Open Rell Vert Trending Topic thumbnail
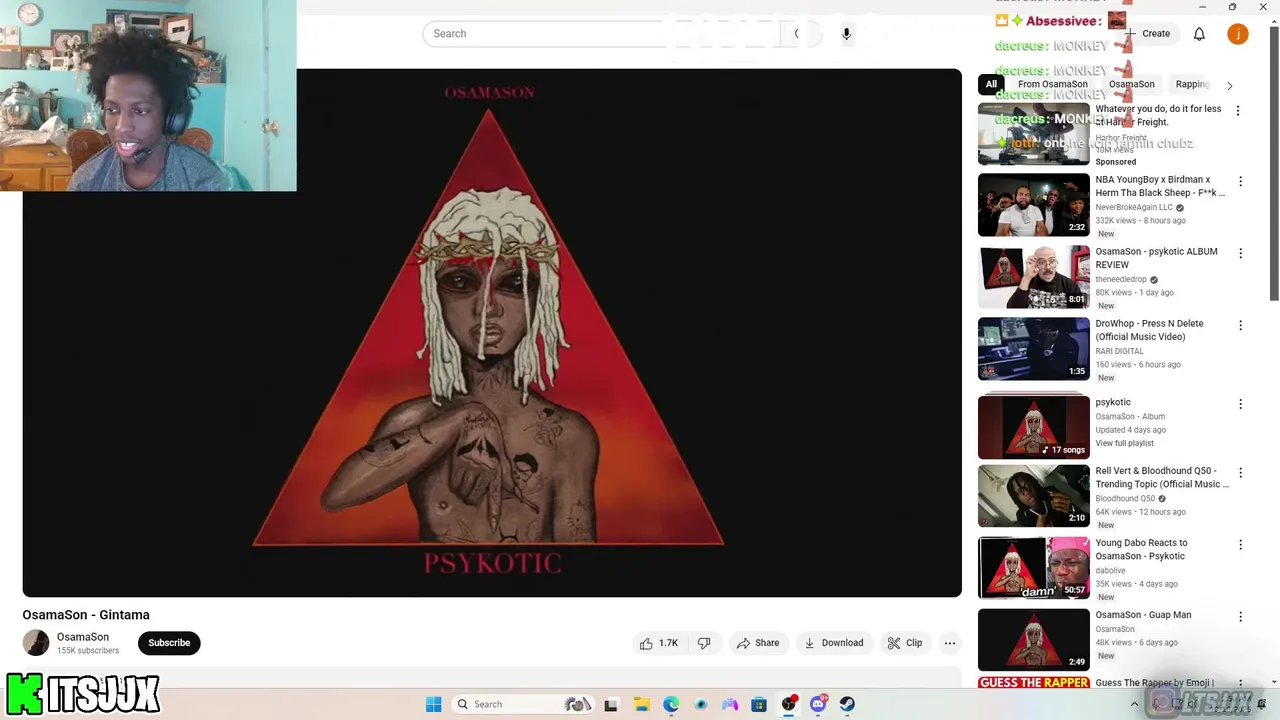The image size is (1280, 720). 1033,496
